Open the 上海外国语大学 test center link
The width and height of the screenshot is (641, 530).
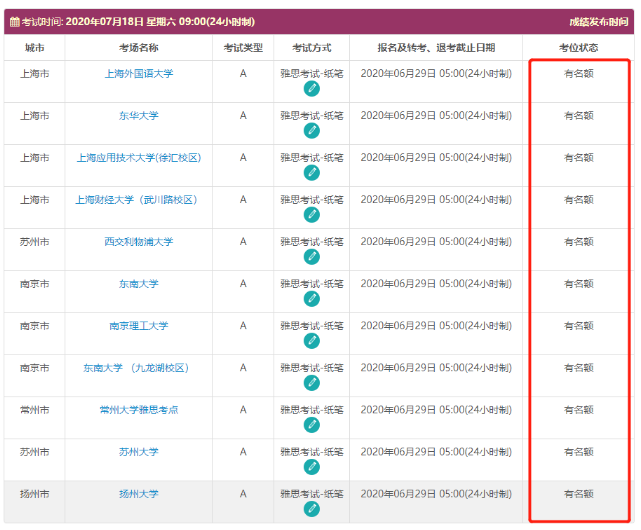(139, 74)
